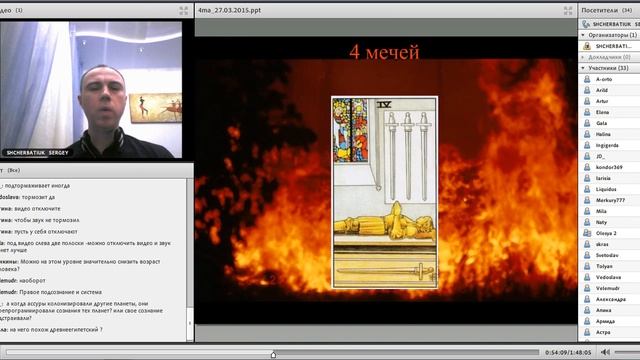This screenshot has width=640, height=360.
Task: Click chat message 'на него похож древнеегипетский ?'
Action: 56,329
